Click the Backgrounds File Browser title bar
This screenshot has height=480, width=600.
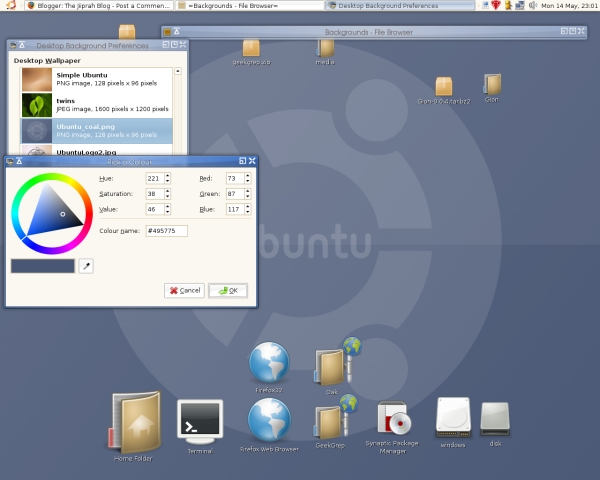(368, 32)
